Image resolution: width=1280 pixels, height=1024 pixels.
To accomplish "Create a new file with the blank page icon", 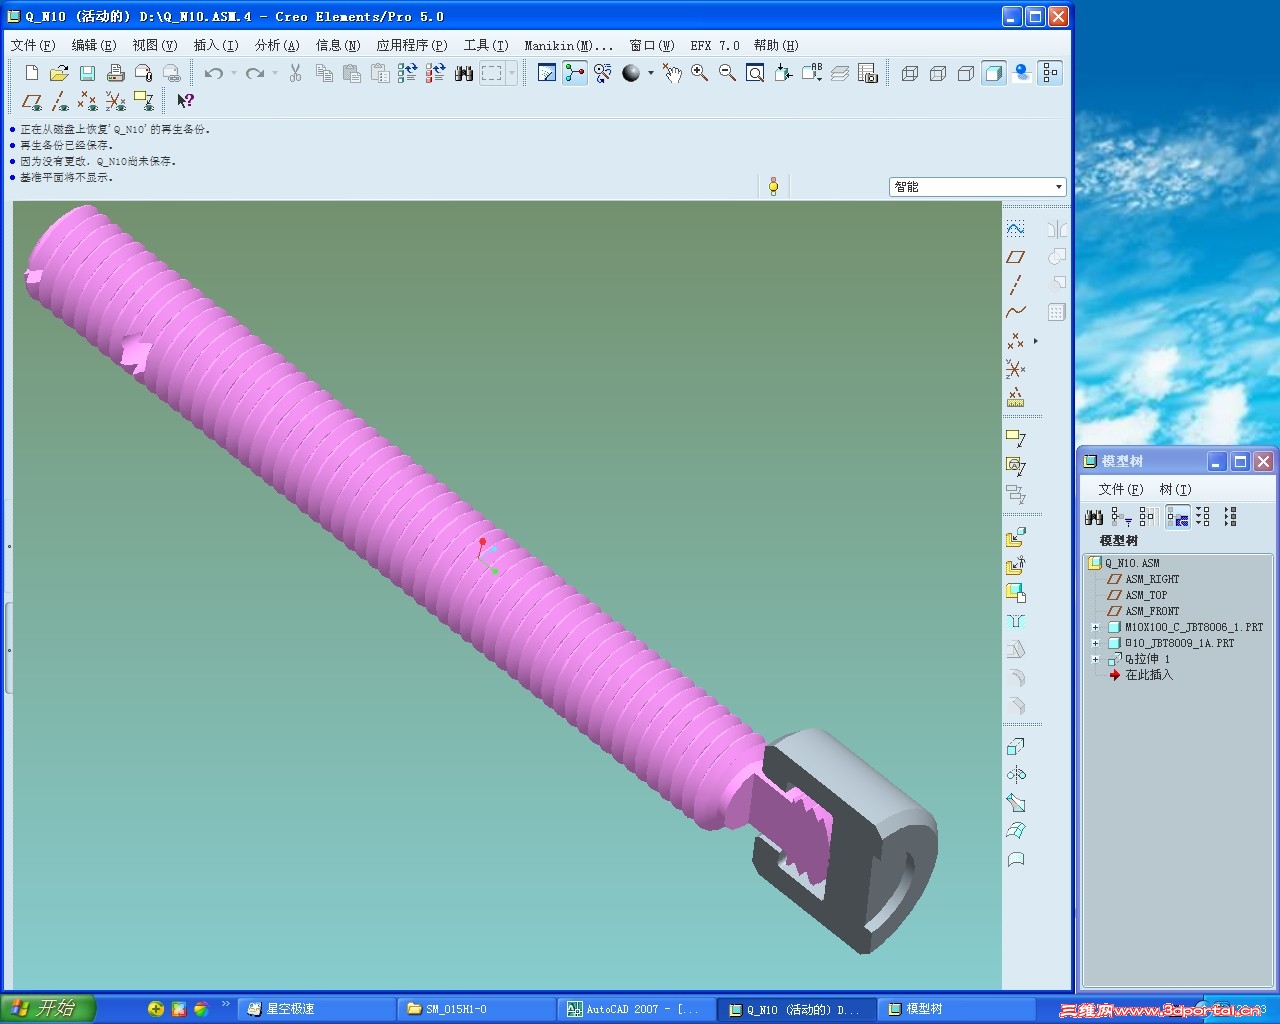I will pyautogui.click(x=32, y=73).
